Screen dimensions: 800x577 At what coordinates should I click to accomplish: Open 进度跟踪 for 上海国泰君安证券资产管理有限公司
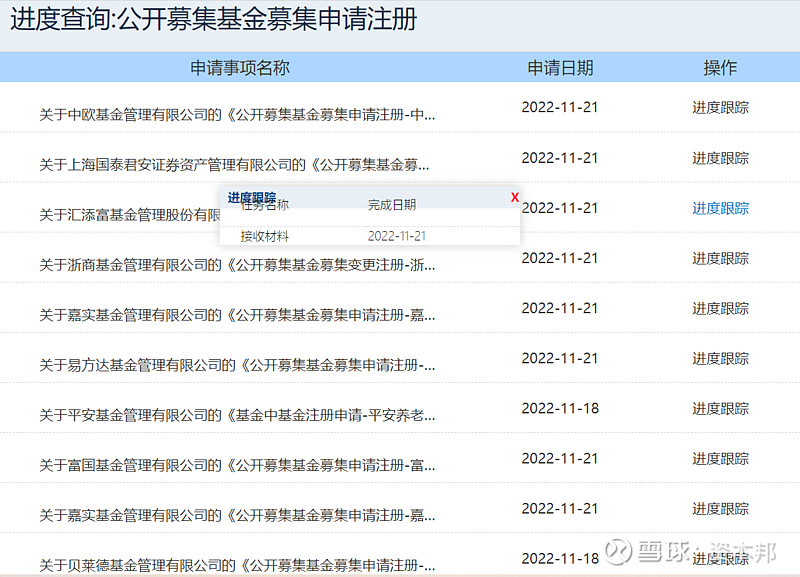pos(722,158)
